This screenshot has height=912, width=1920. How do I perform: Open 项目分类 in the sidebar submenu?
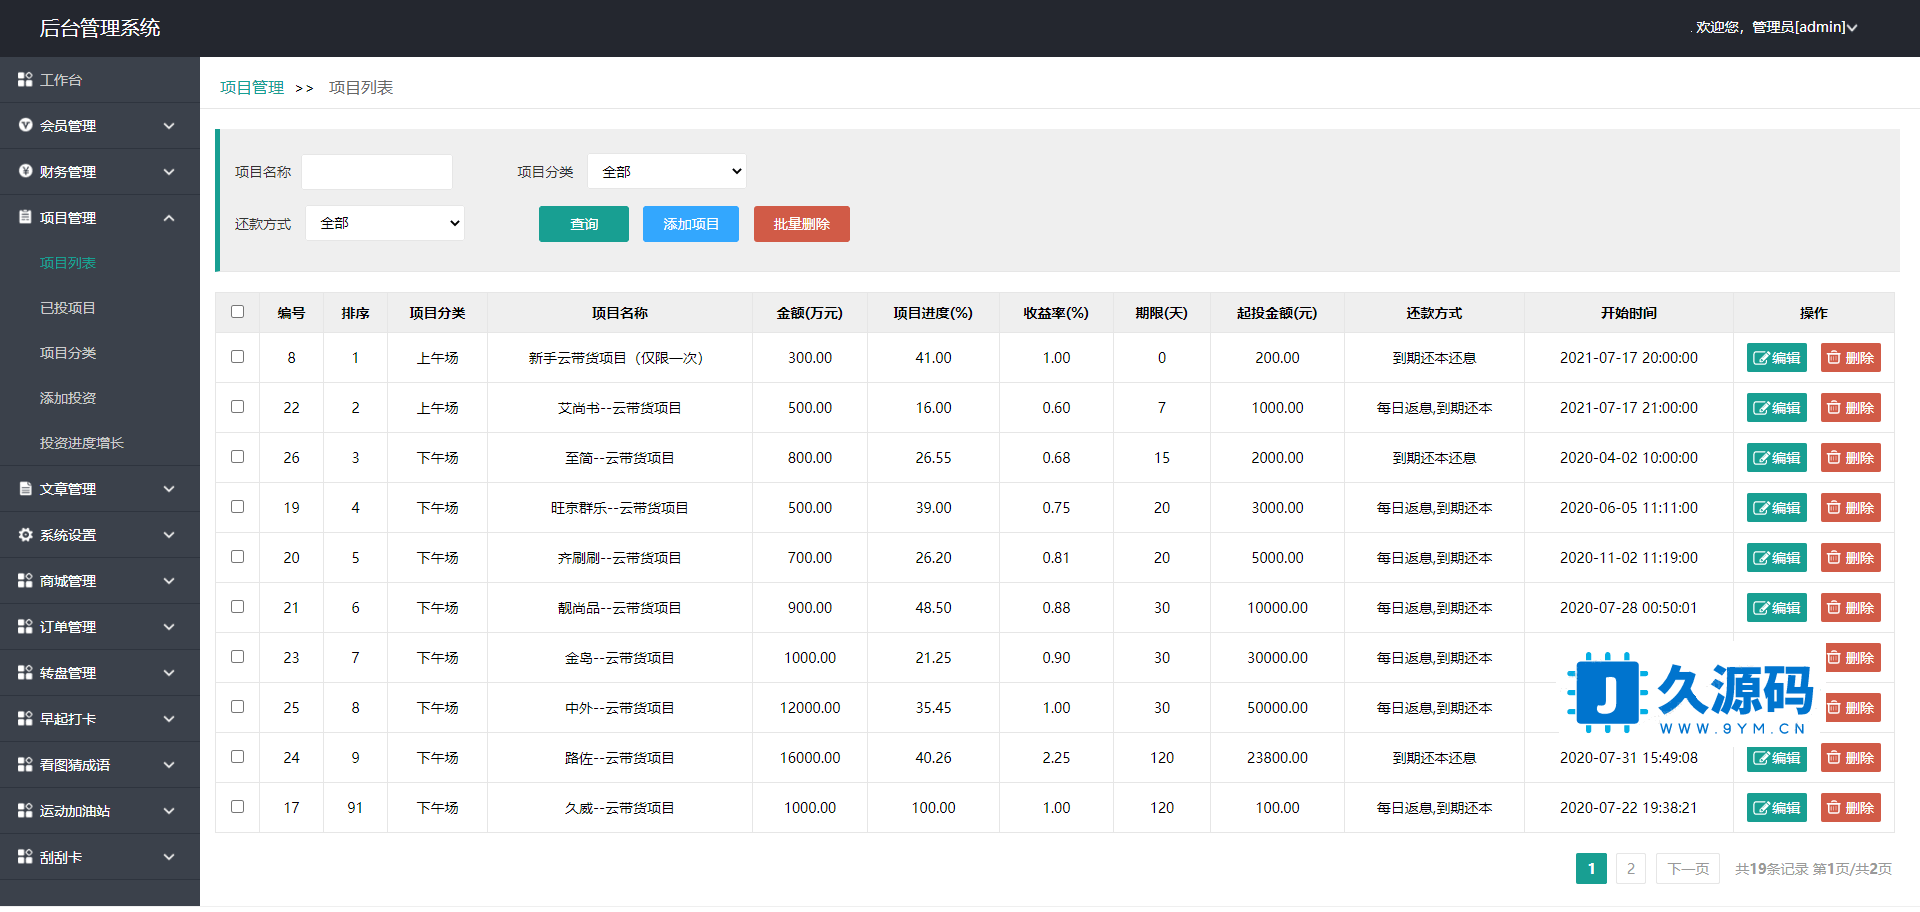68,353
